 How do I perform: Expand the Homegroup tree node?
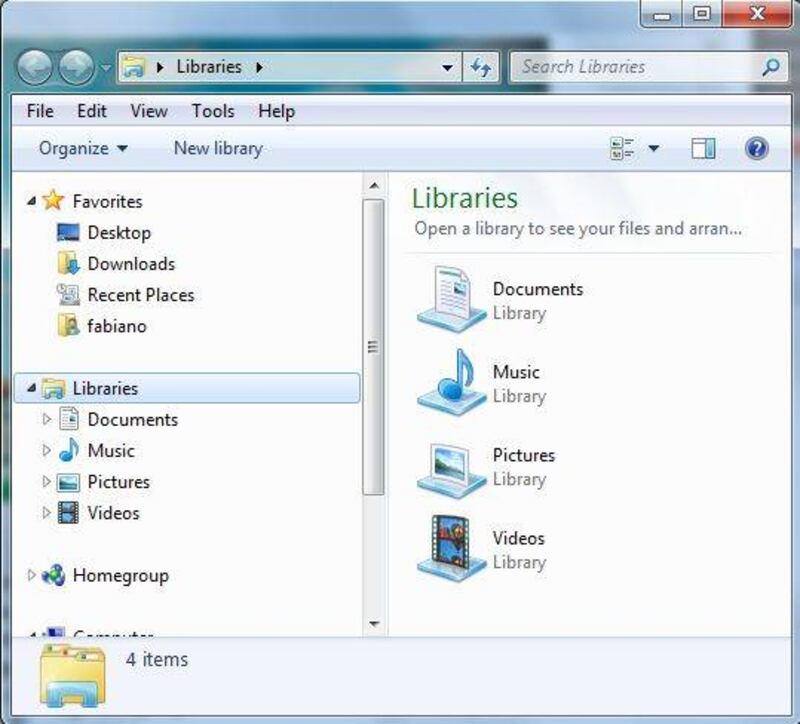pyautogui.click(x=31, y=575)
